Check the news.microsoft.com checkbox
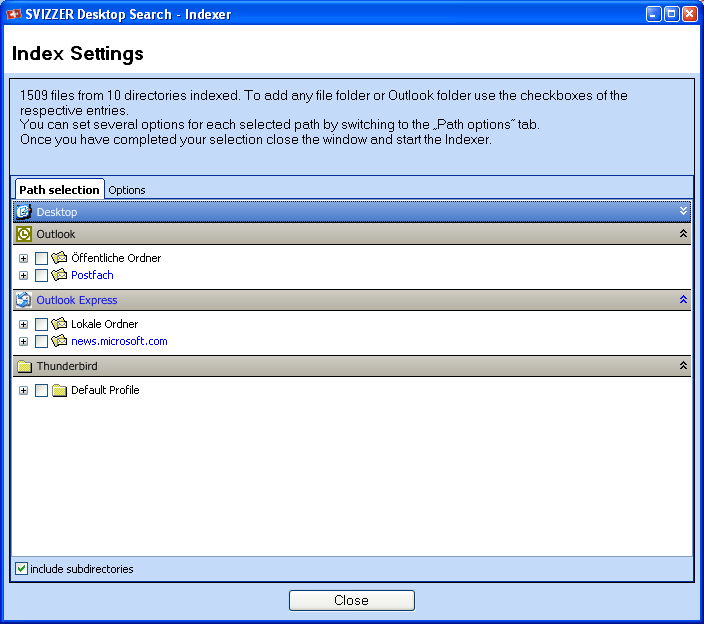 tap(41, 341)
